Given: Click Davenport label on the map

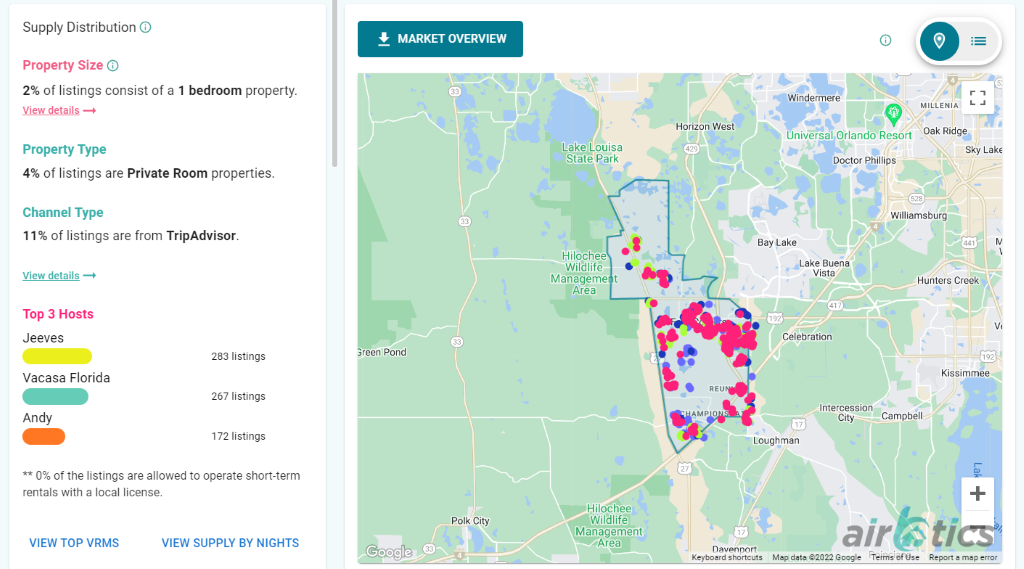Looking at the screenshot, I should [x=734, y=549].
